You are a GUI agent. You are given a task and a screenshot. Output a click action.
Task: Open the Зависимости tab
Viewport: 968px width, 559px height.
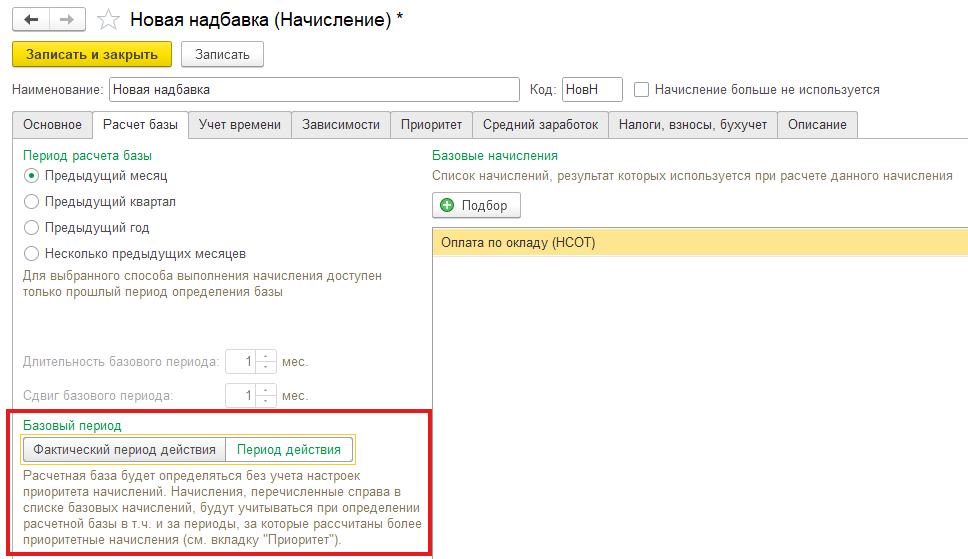pos(341,125)
